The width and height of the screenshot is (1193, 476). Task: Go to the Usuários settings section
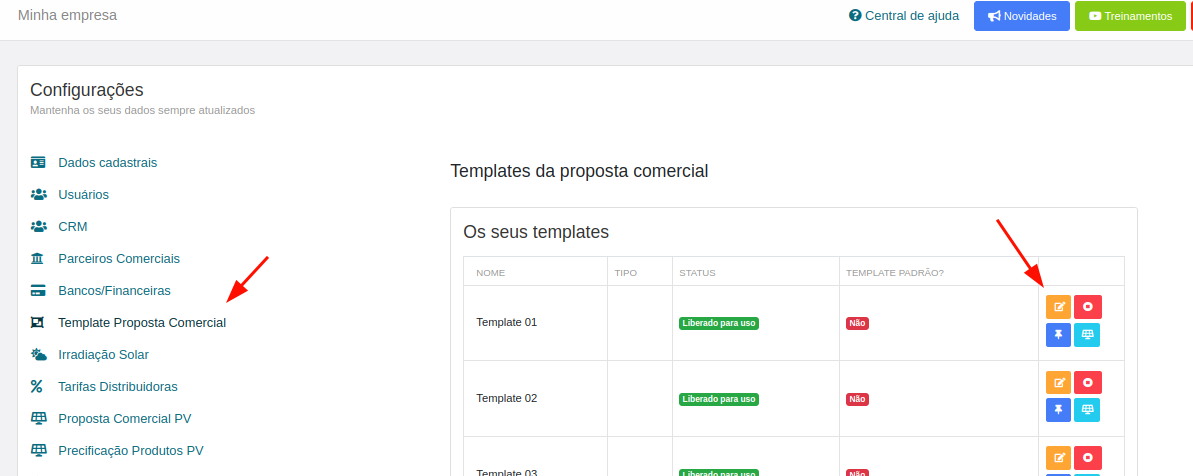click(x=84, y=195)
